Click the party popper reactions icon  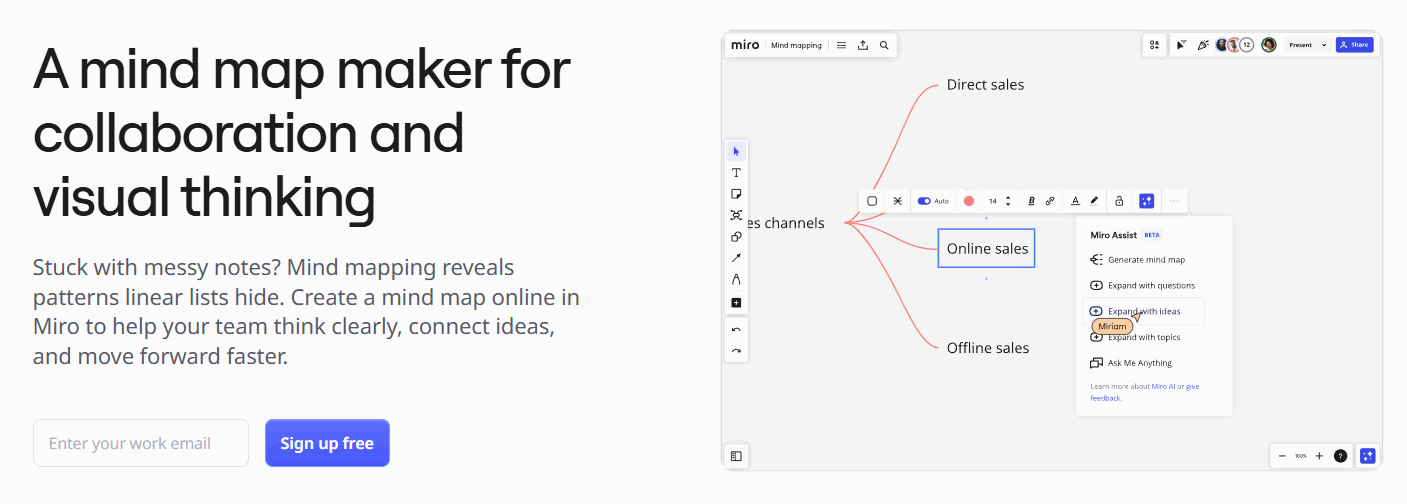pos(1203,45)
